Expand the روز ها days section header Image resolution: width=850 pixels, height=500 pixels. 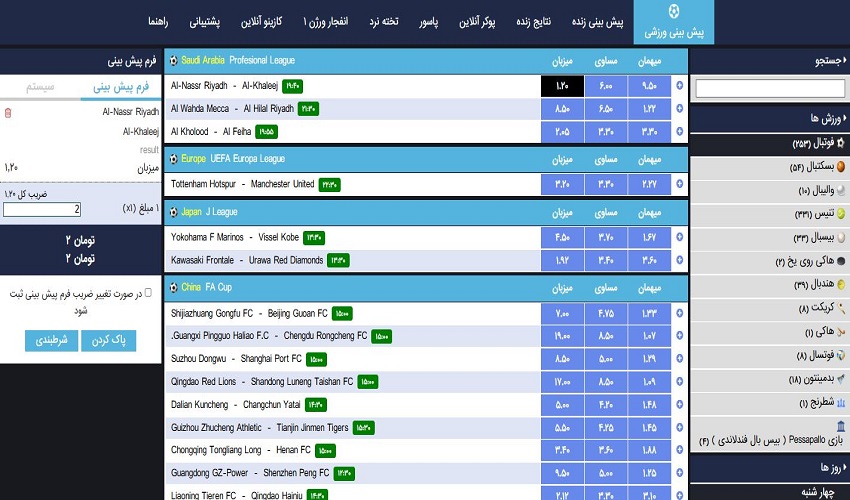pos(770,467)
